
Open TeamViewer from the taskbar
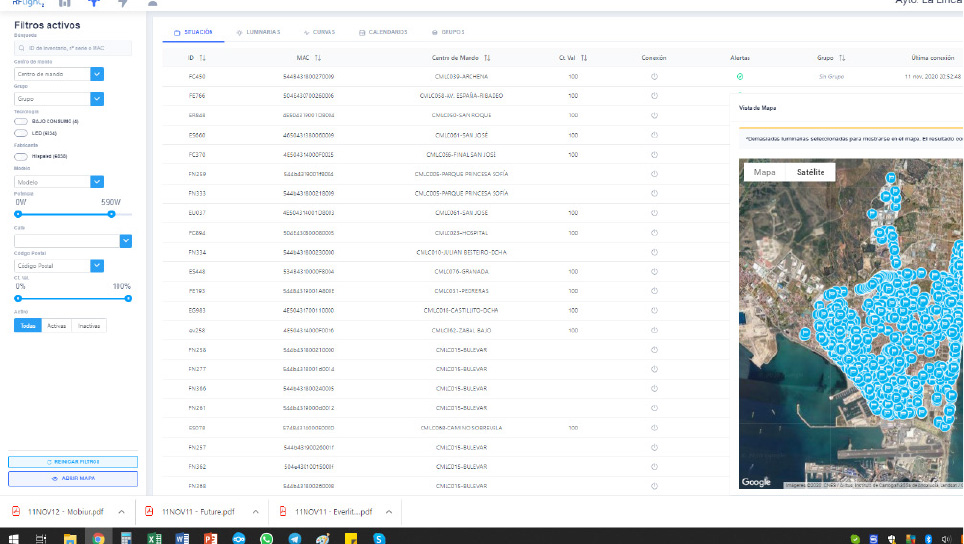pos(239,538)
